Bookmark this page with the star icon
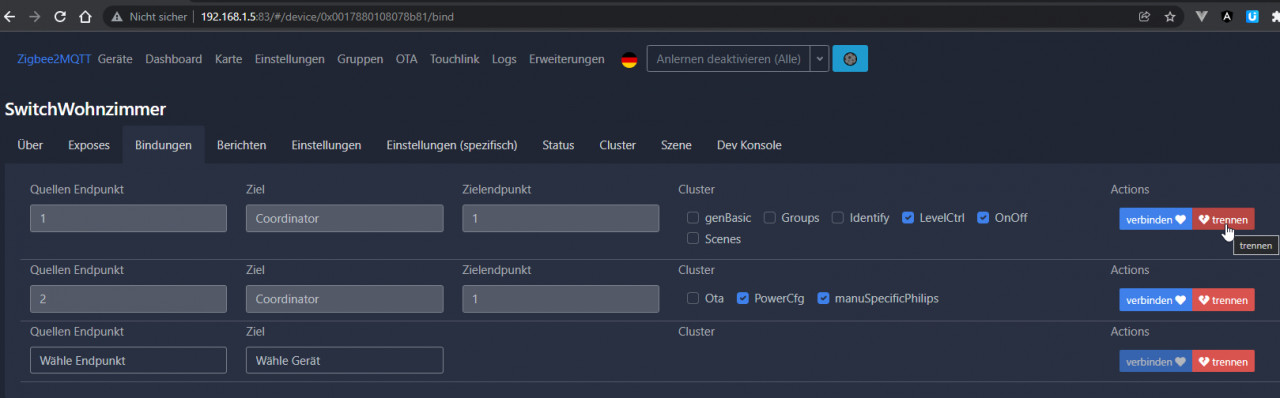Image resolution: width=1280 pixels, height=398 pixels. tap(1170, 16)
